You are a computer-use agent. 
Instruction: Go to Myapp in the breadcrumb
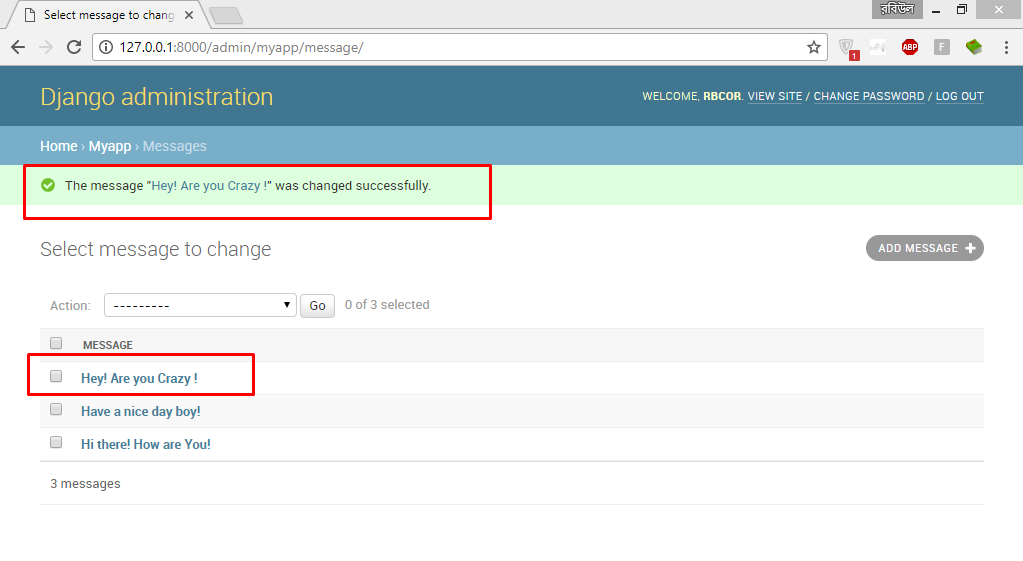point(110,146)
